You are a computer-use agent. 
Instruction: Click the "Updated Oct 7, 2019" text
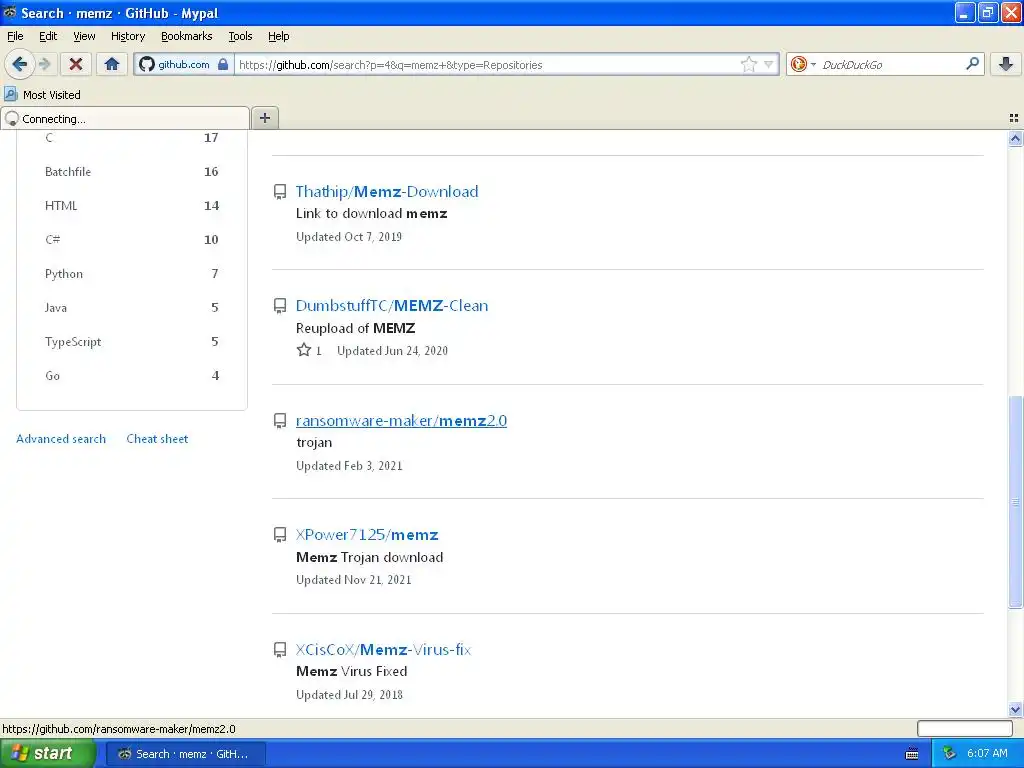coord(349,236)
